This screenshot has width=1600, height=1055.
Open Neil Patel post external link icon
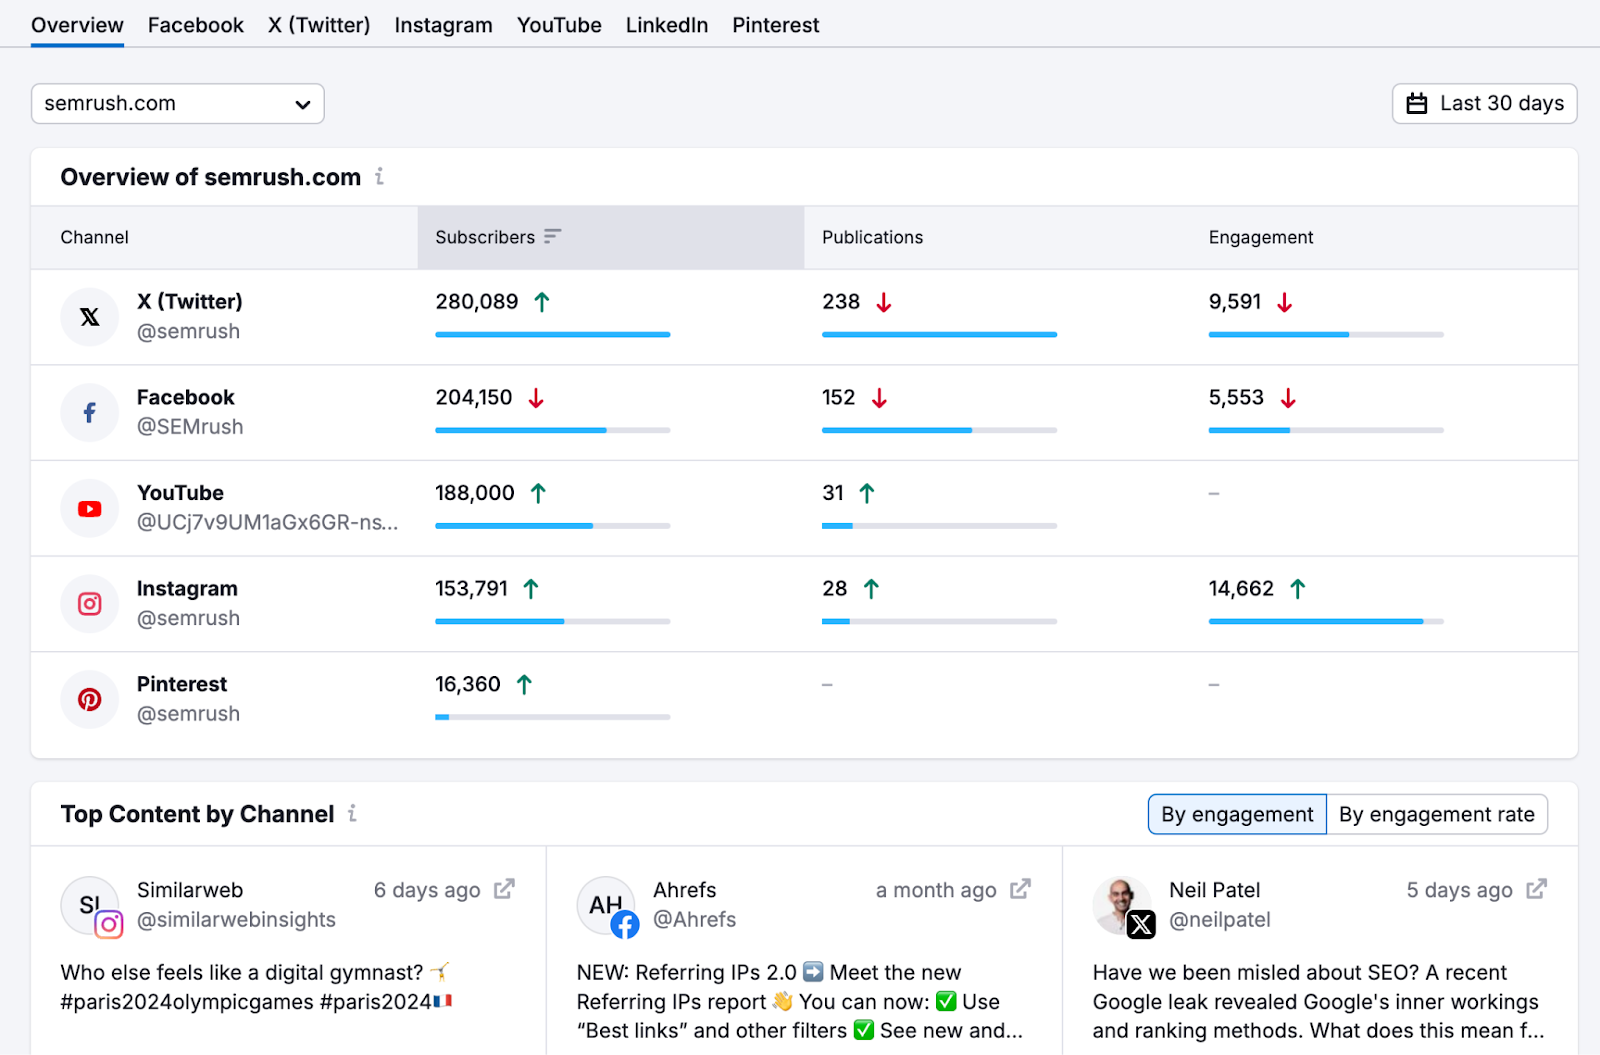pos(1537,889)
